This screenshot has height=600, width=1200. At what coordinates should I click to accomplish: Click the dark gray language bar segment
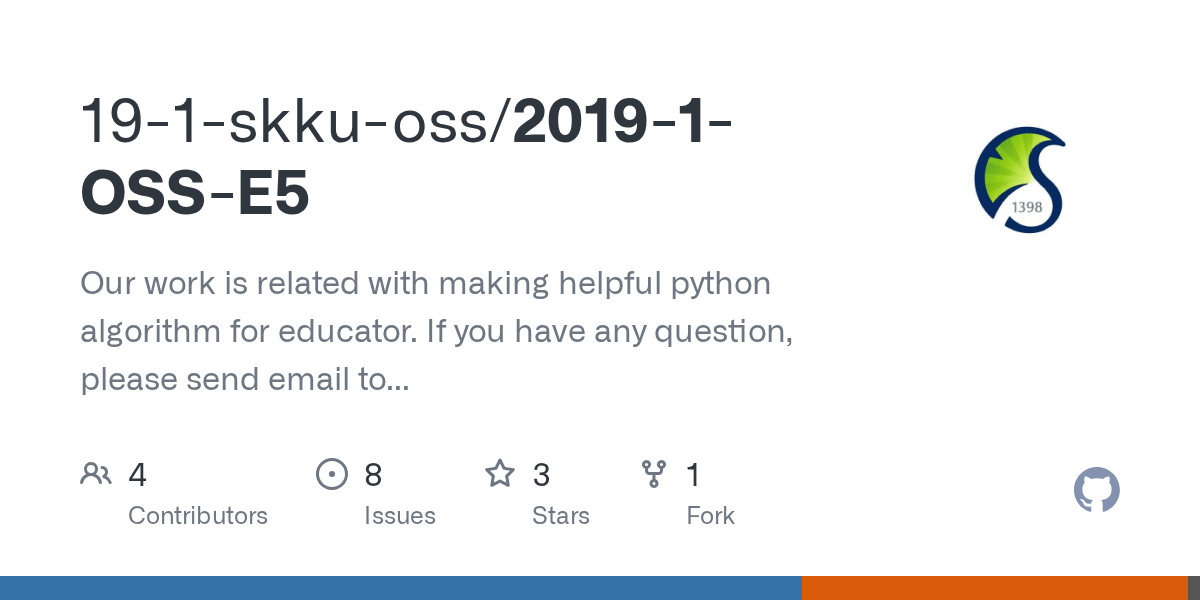[1194, 588]
